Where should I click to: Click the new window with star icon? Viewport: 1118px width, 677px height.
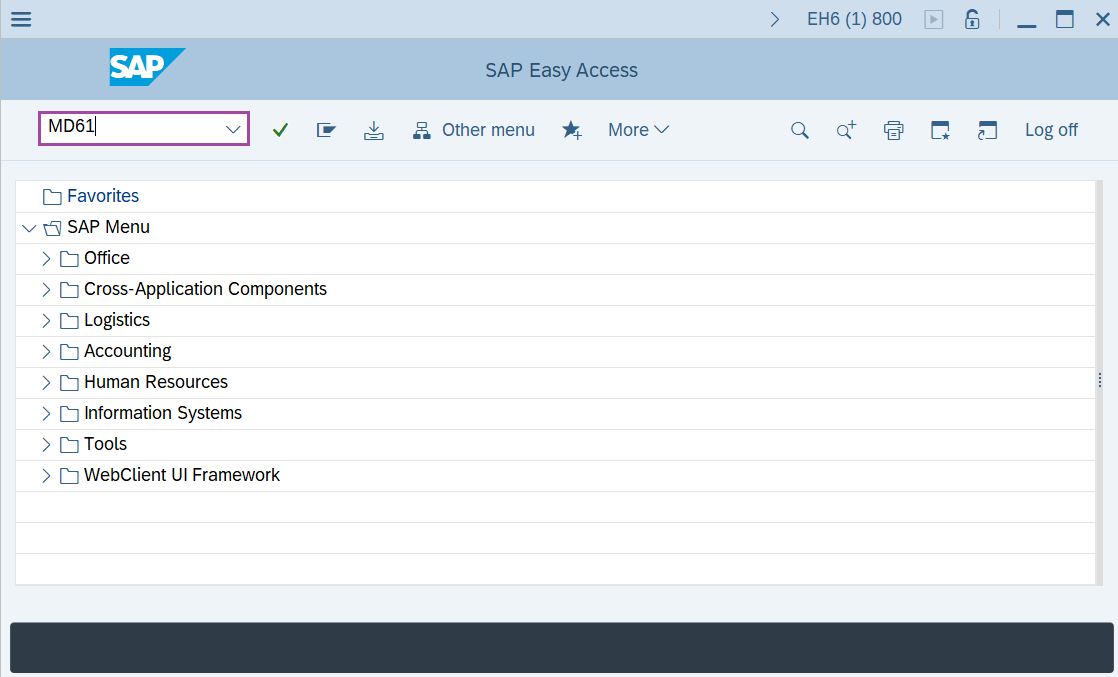(940, 130)
